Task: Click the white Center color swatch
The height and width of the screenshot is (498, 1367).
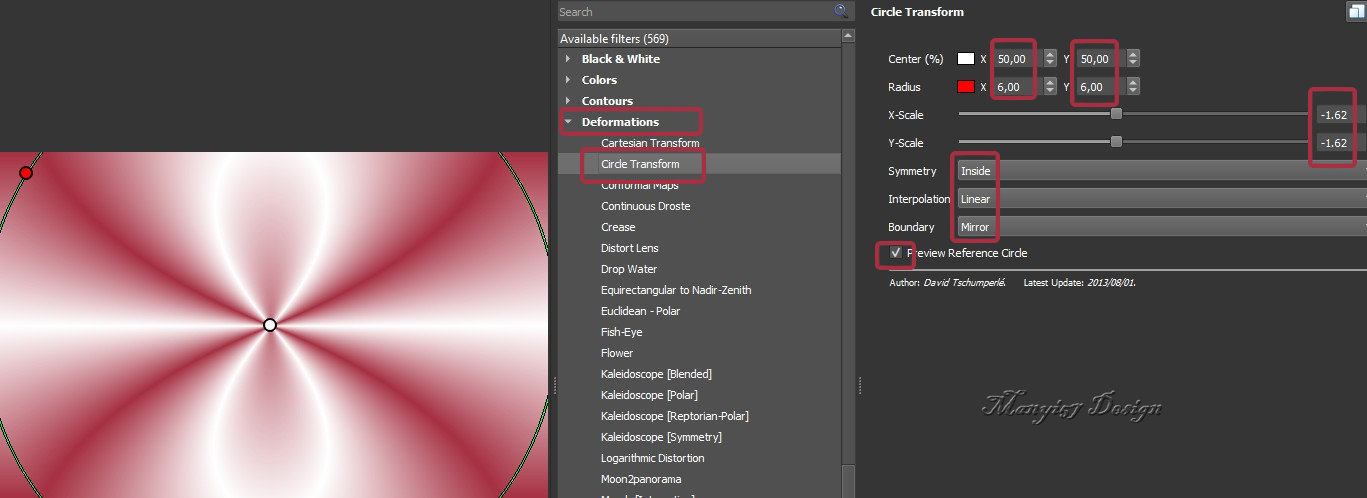Action: point(966,59)
